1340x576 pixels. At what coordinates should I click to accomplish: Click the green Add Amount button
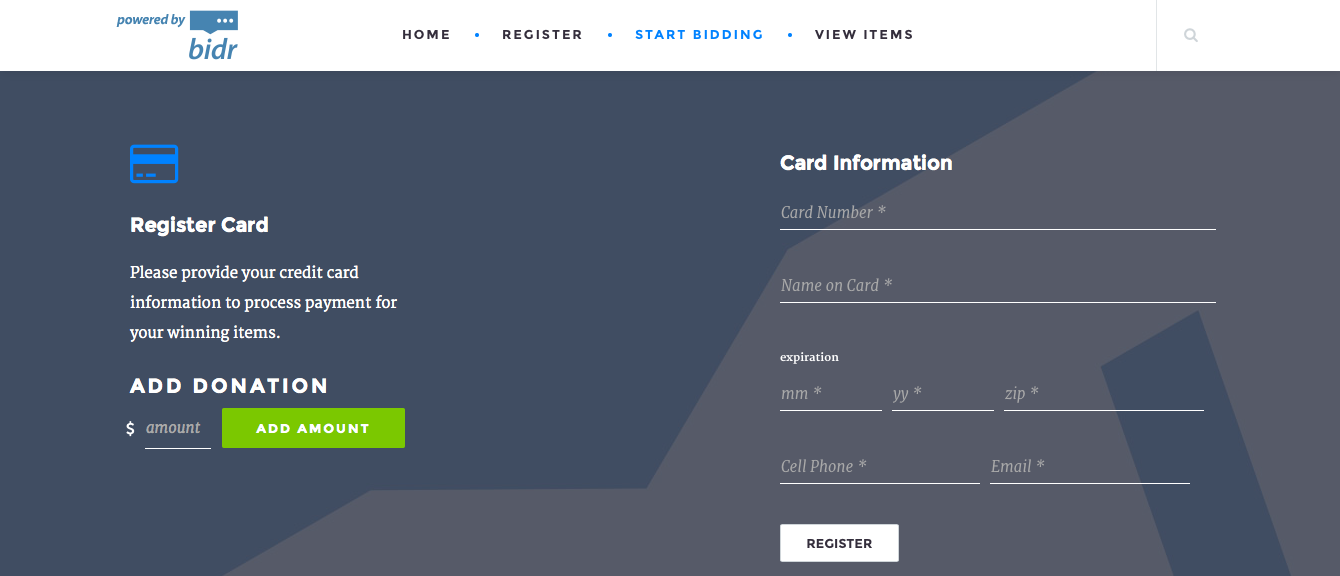click(313, 428)
